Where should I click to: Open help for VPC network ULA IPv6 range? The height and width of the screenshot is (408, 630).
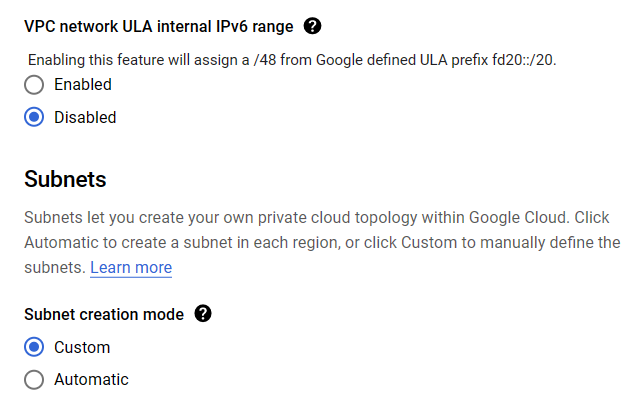(312, 26)
